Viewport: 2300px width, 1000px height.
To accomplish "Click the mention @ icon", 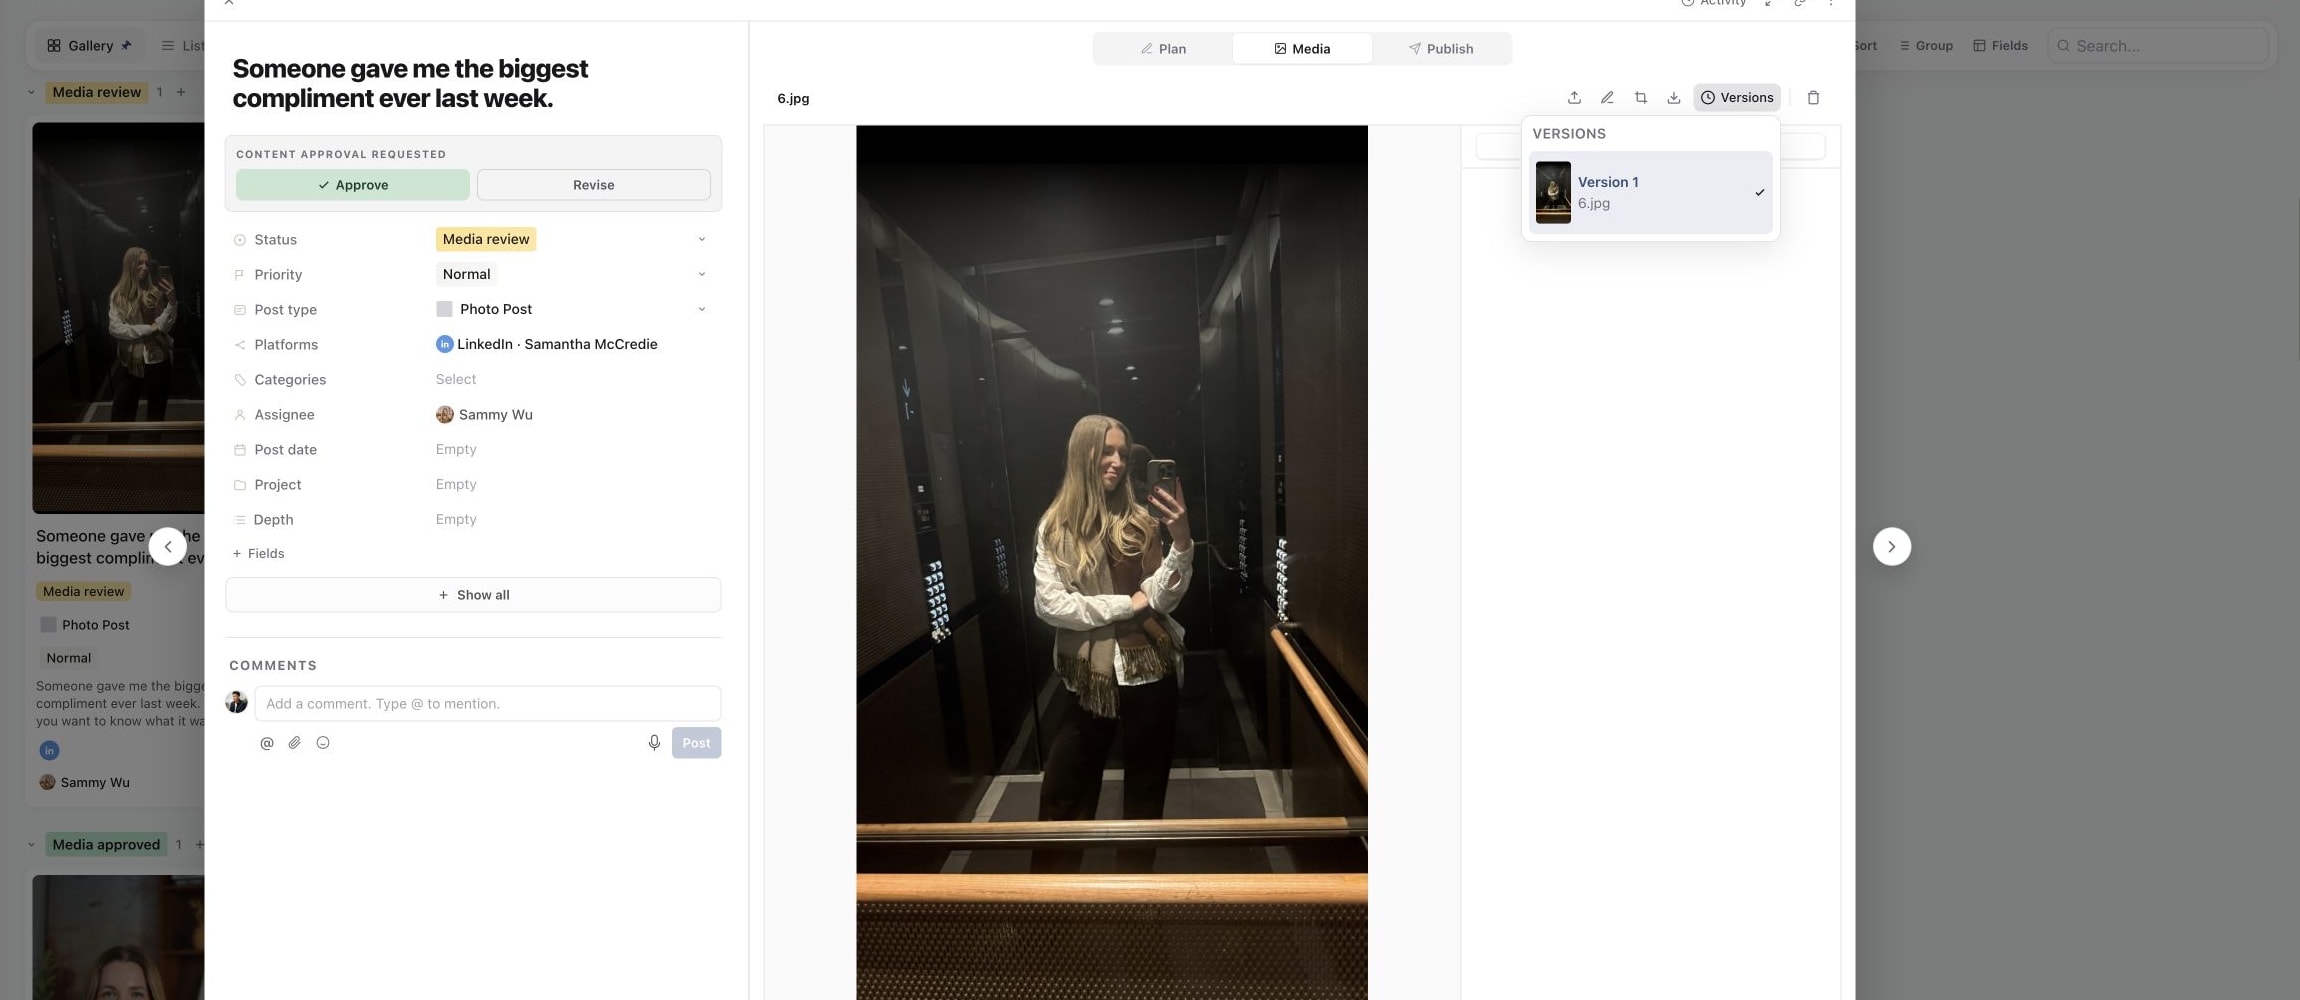I will click(267, 743).
